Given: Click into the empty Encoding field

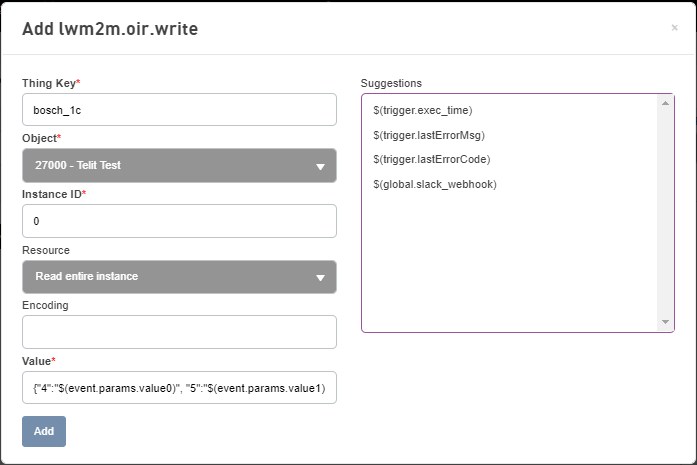Looking at the screenshot, I should (x=179, y=332).
